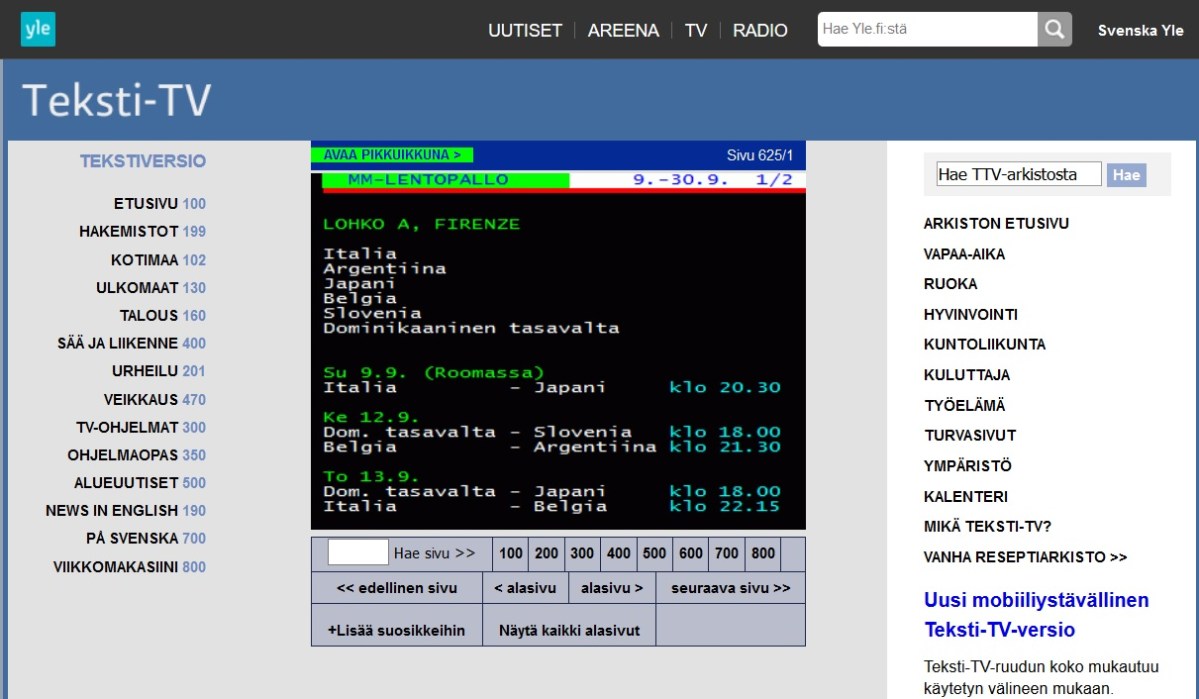
Task: Select the alasivu > subpage button
Action: point(612,588)
